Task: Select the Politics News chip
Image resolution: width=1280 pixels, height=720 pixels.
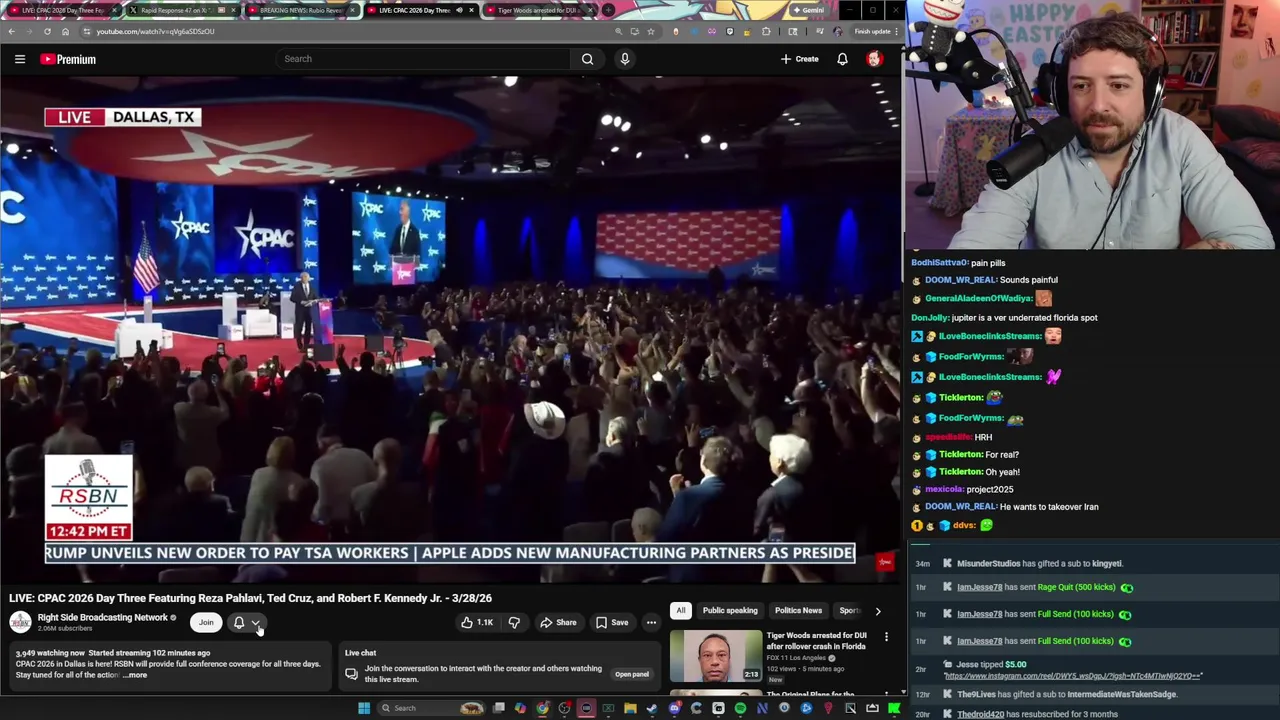Action: [x=798, y=610]
